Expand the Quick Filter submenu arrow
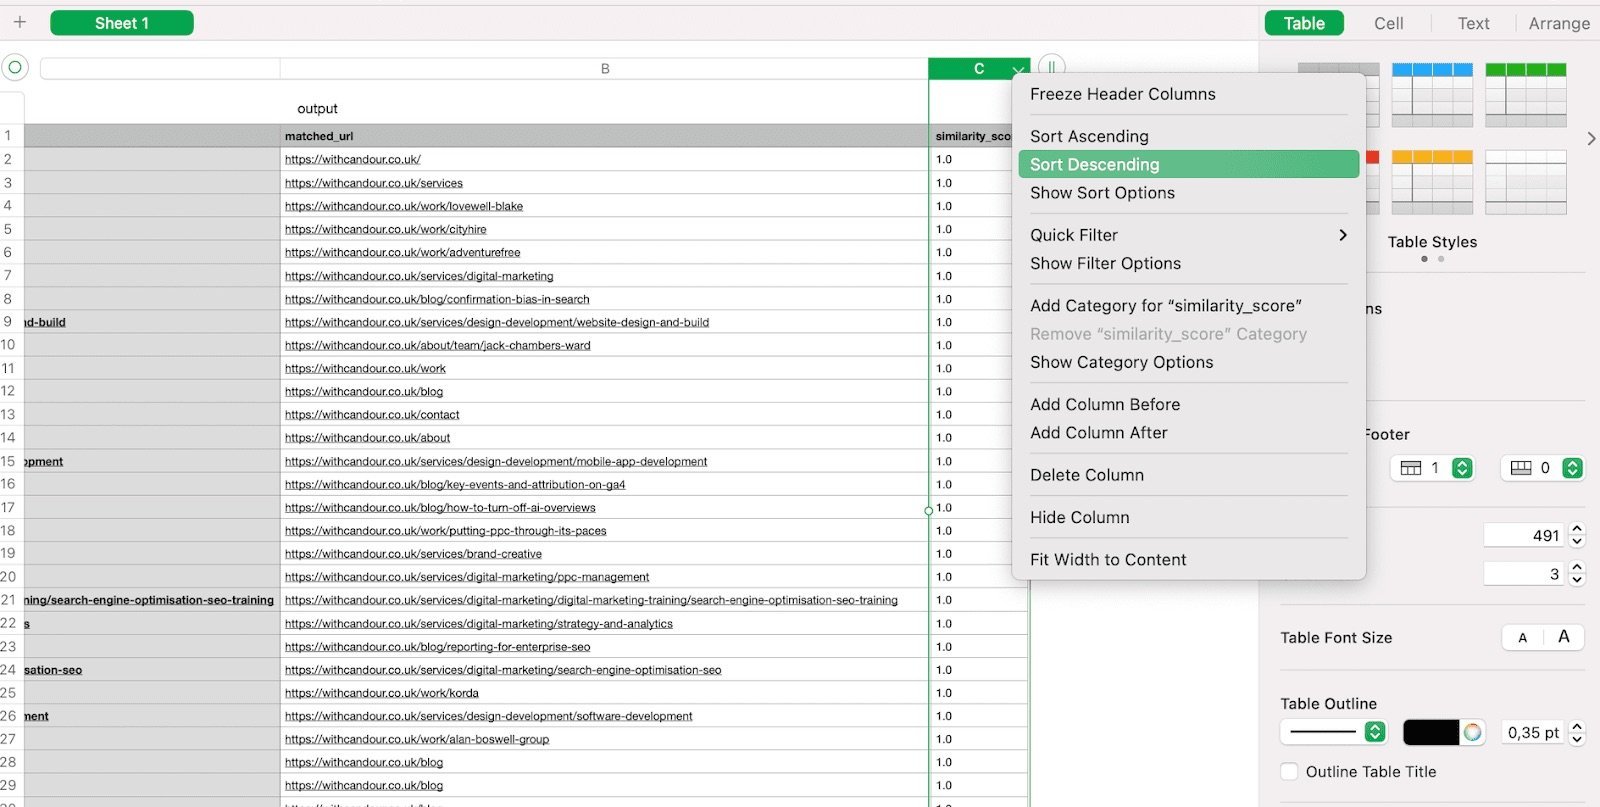This screenshot has height=807, width=1600. (1343, 235)
